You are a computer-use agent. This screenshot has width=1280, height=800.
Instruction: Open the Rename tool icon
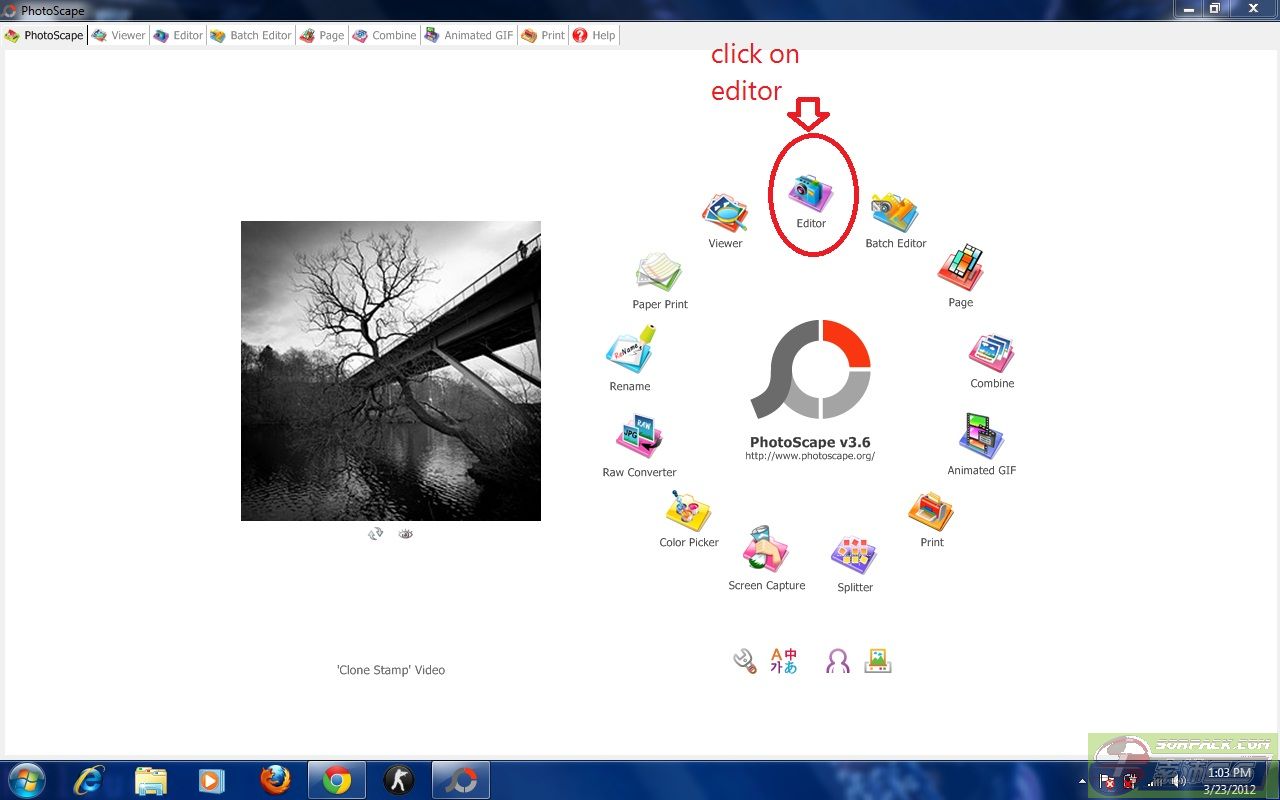coord(630,352)
